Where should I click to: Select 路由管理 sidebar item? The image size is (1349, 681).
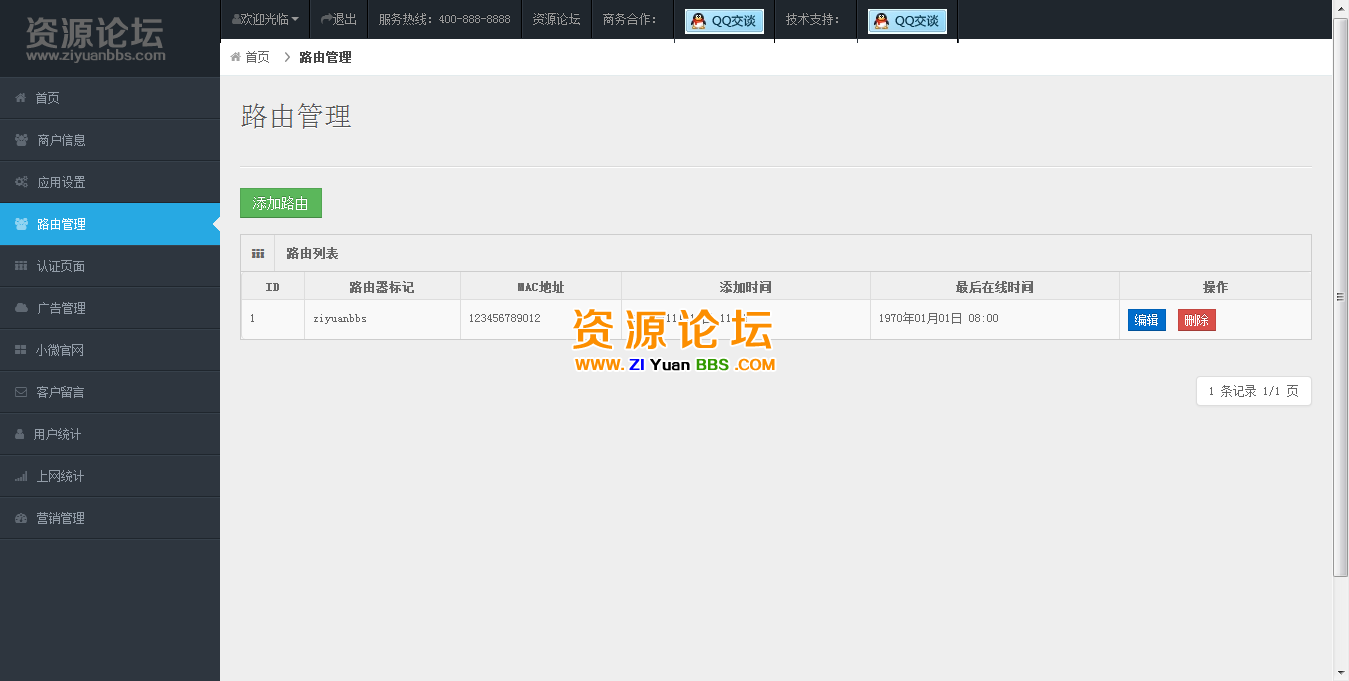point(110,224)
